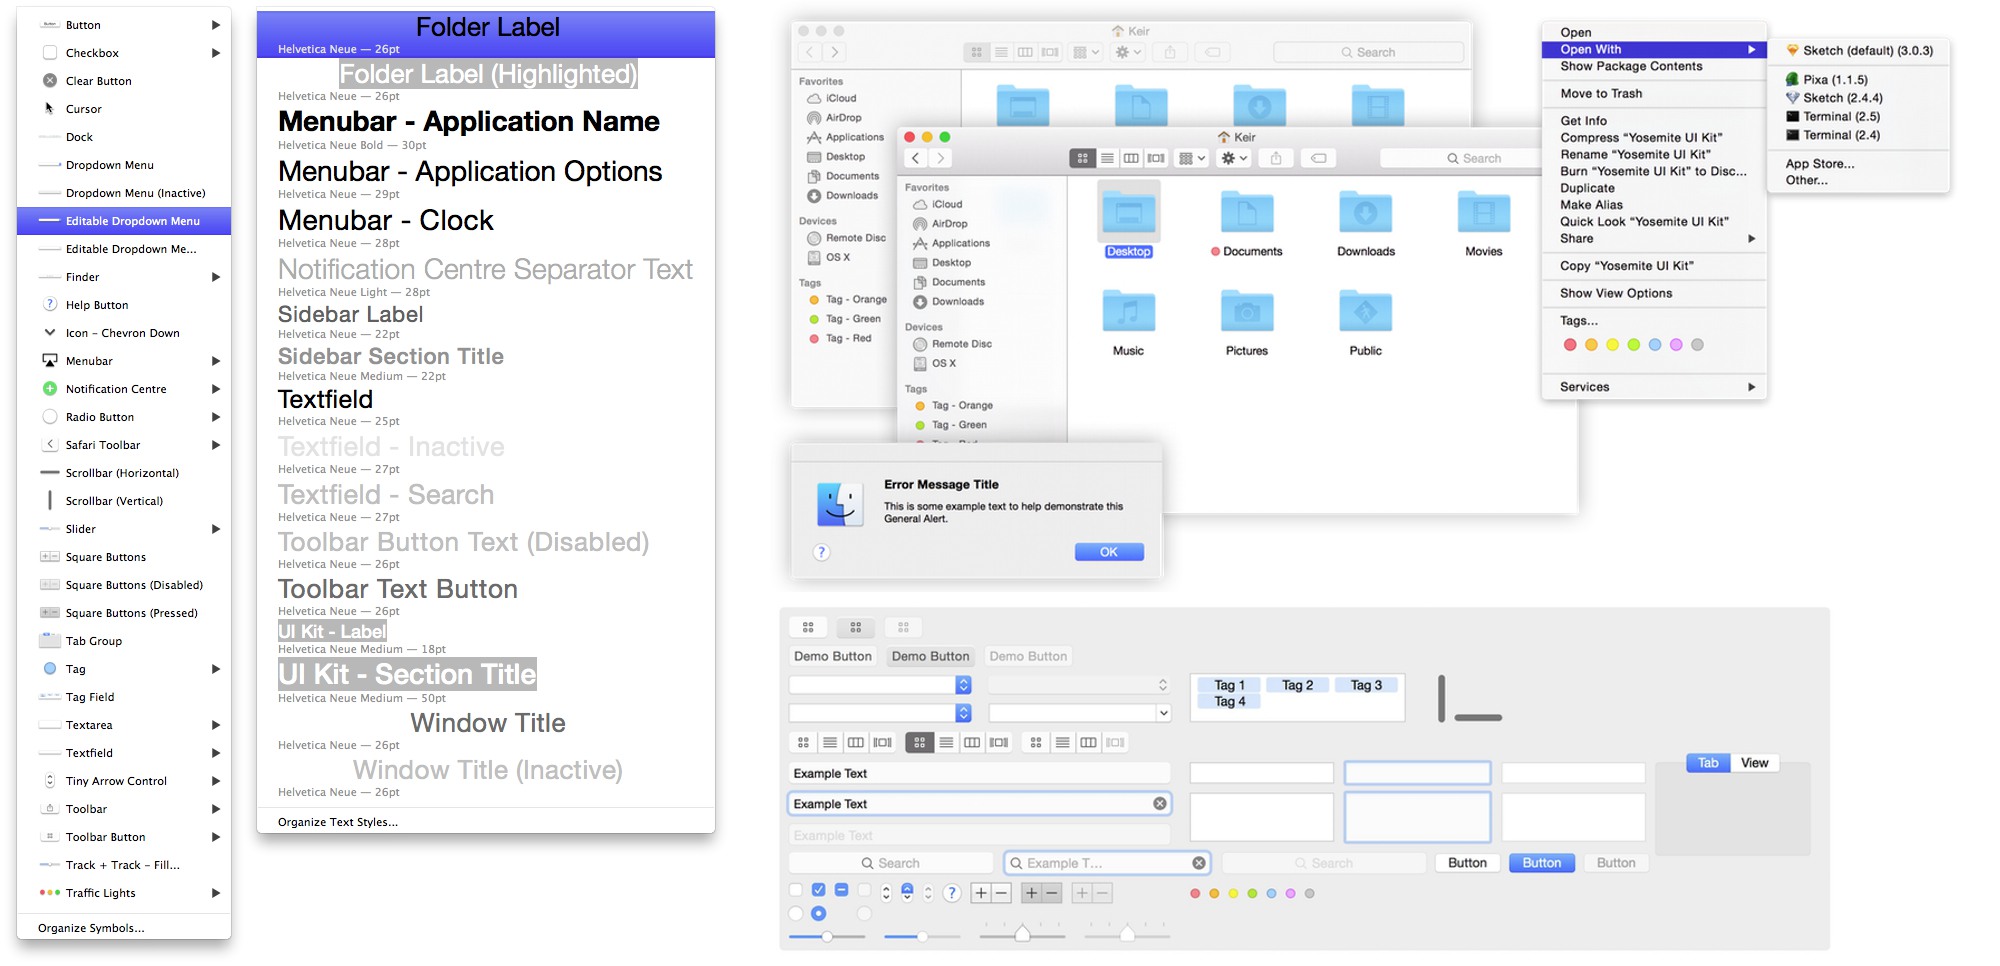The width and height of the screenshot is (2000, 966).
Task: Open Applications in the active Finder sidebar
Action: click(x=951, y=243)
